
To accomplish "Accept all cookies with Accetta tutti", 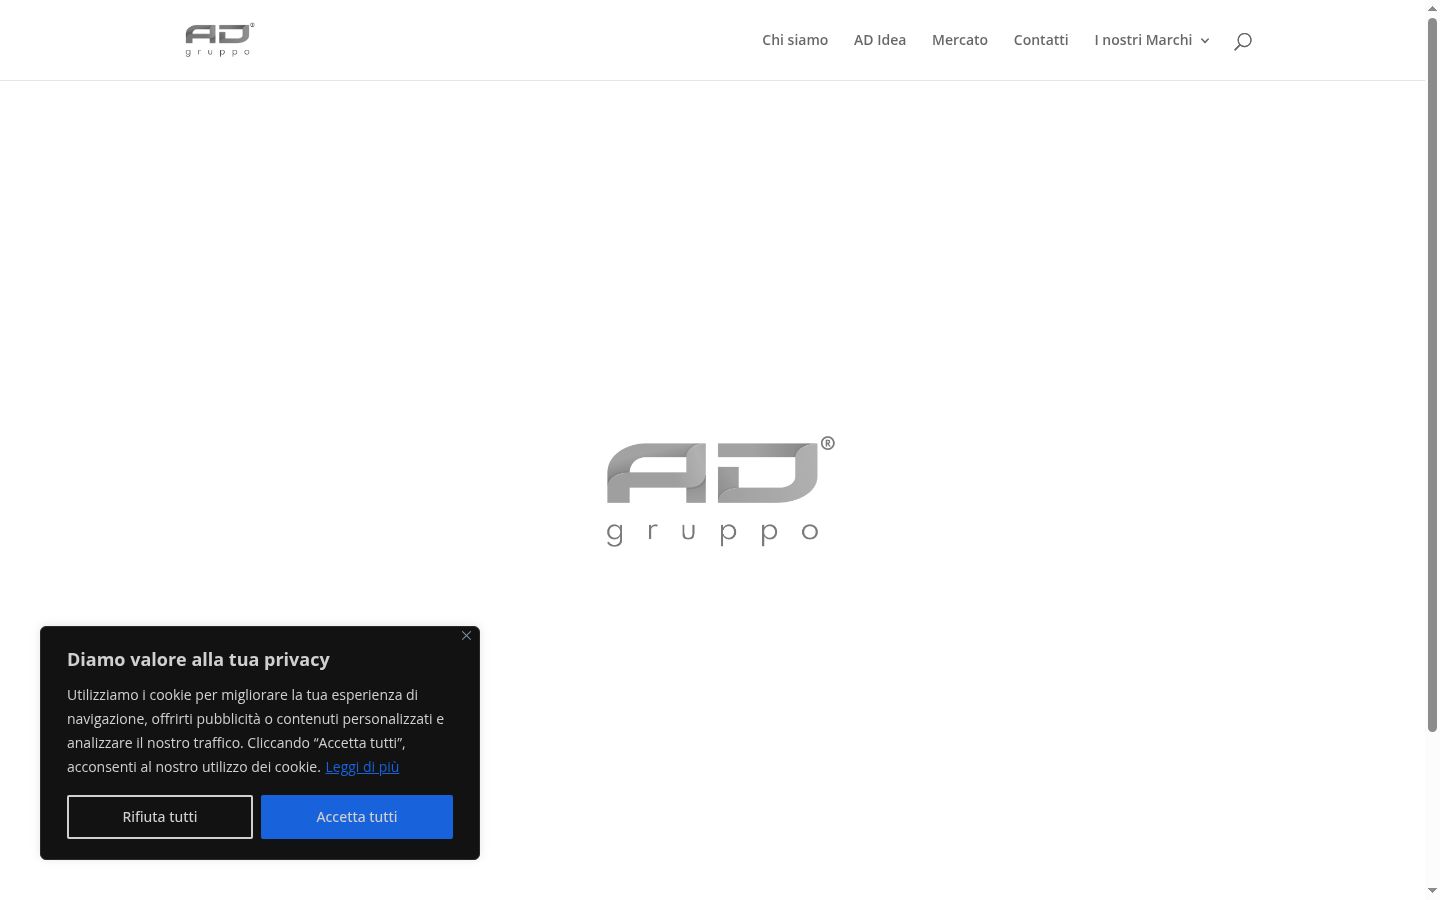I will (357, 817).
